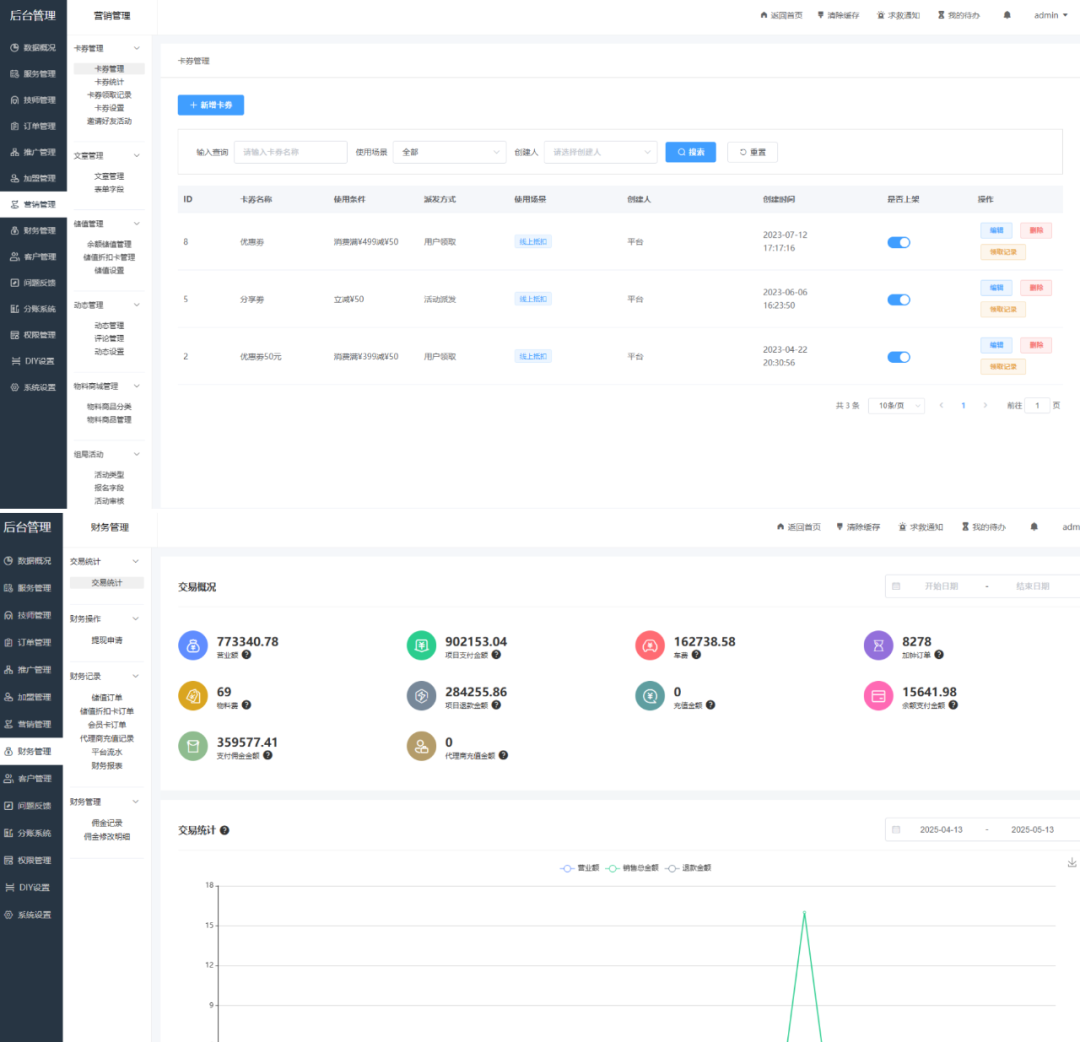Click the 新增卡券 button
This screenshot has width=1080, height=1042.
click(x=211, y=105)
